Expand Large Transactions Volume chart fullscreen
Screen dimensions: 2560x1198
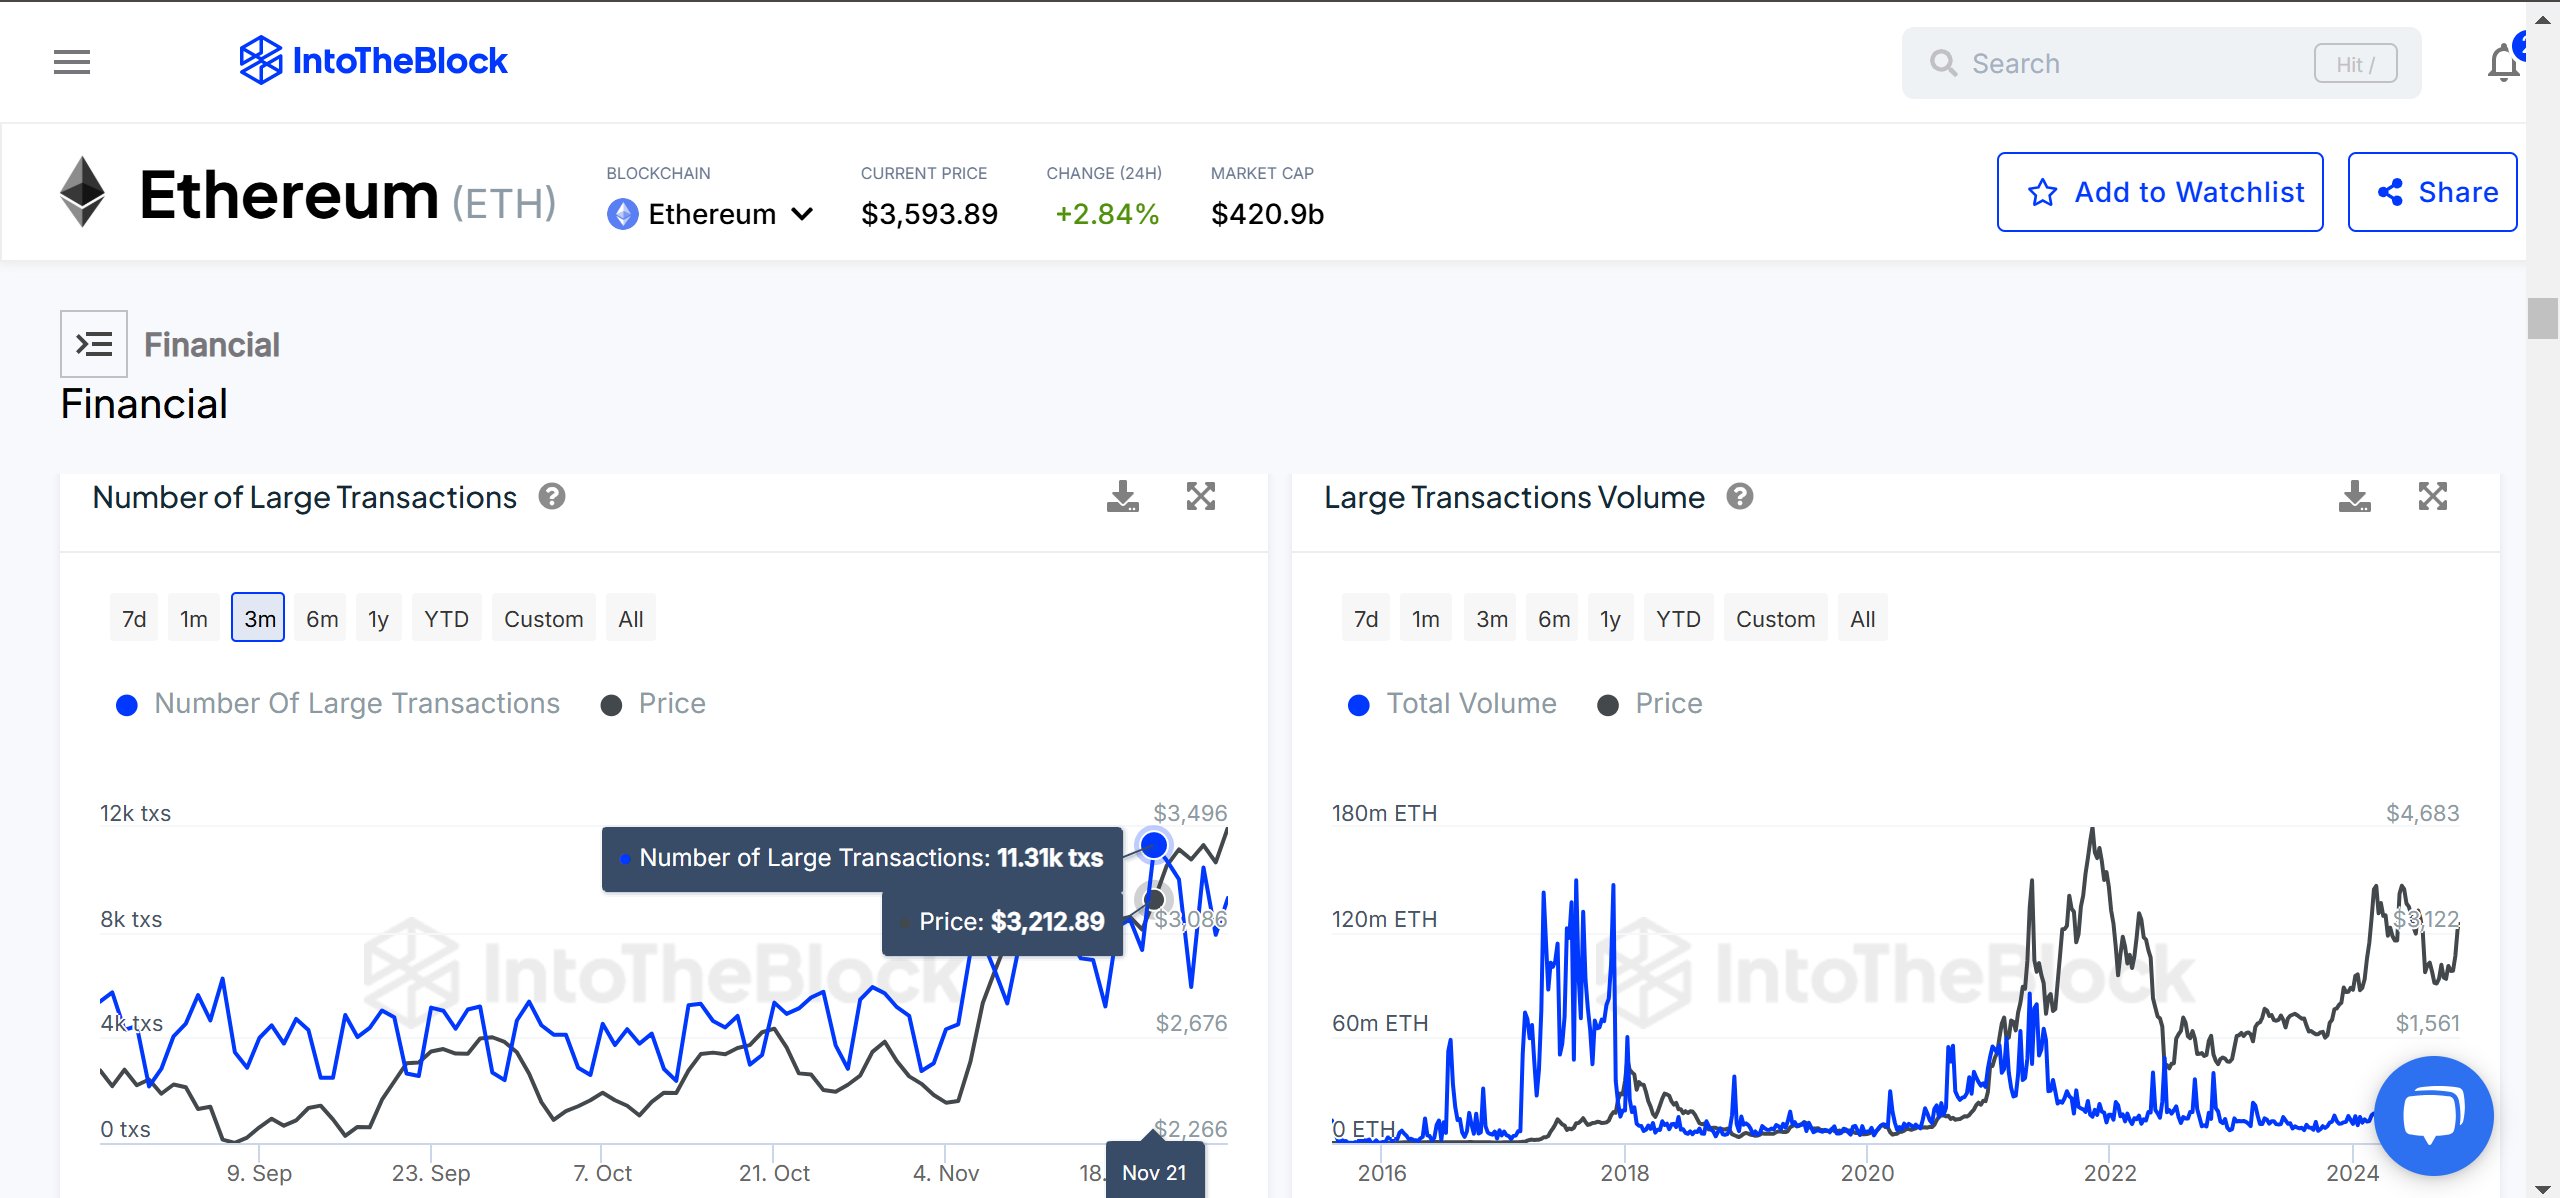(x=2433, y=497)
